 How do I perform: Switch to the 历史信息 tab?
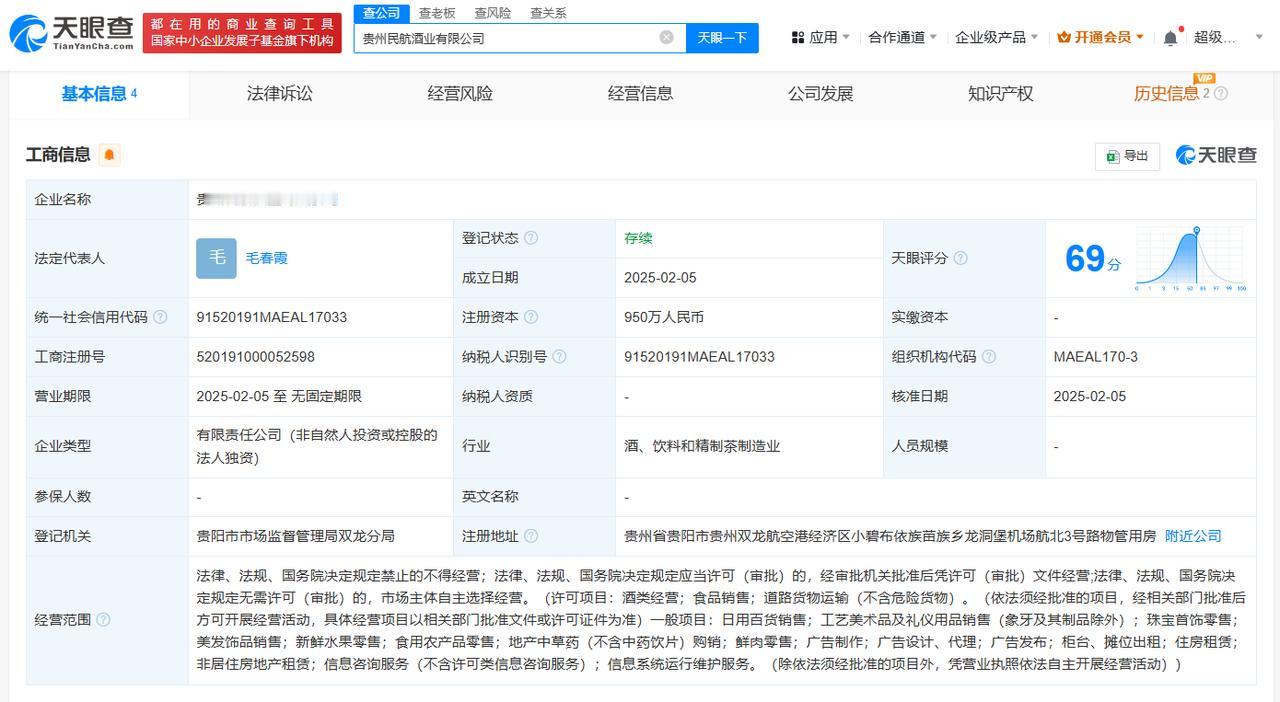1166,94
